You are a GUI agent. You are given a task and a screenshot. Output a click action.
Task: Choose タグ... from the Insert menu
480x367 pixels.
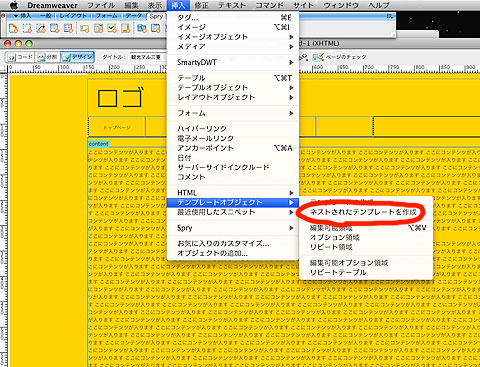click(x=233, y=17)
